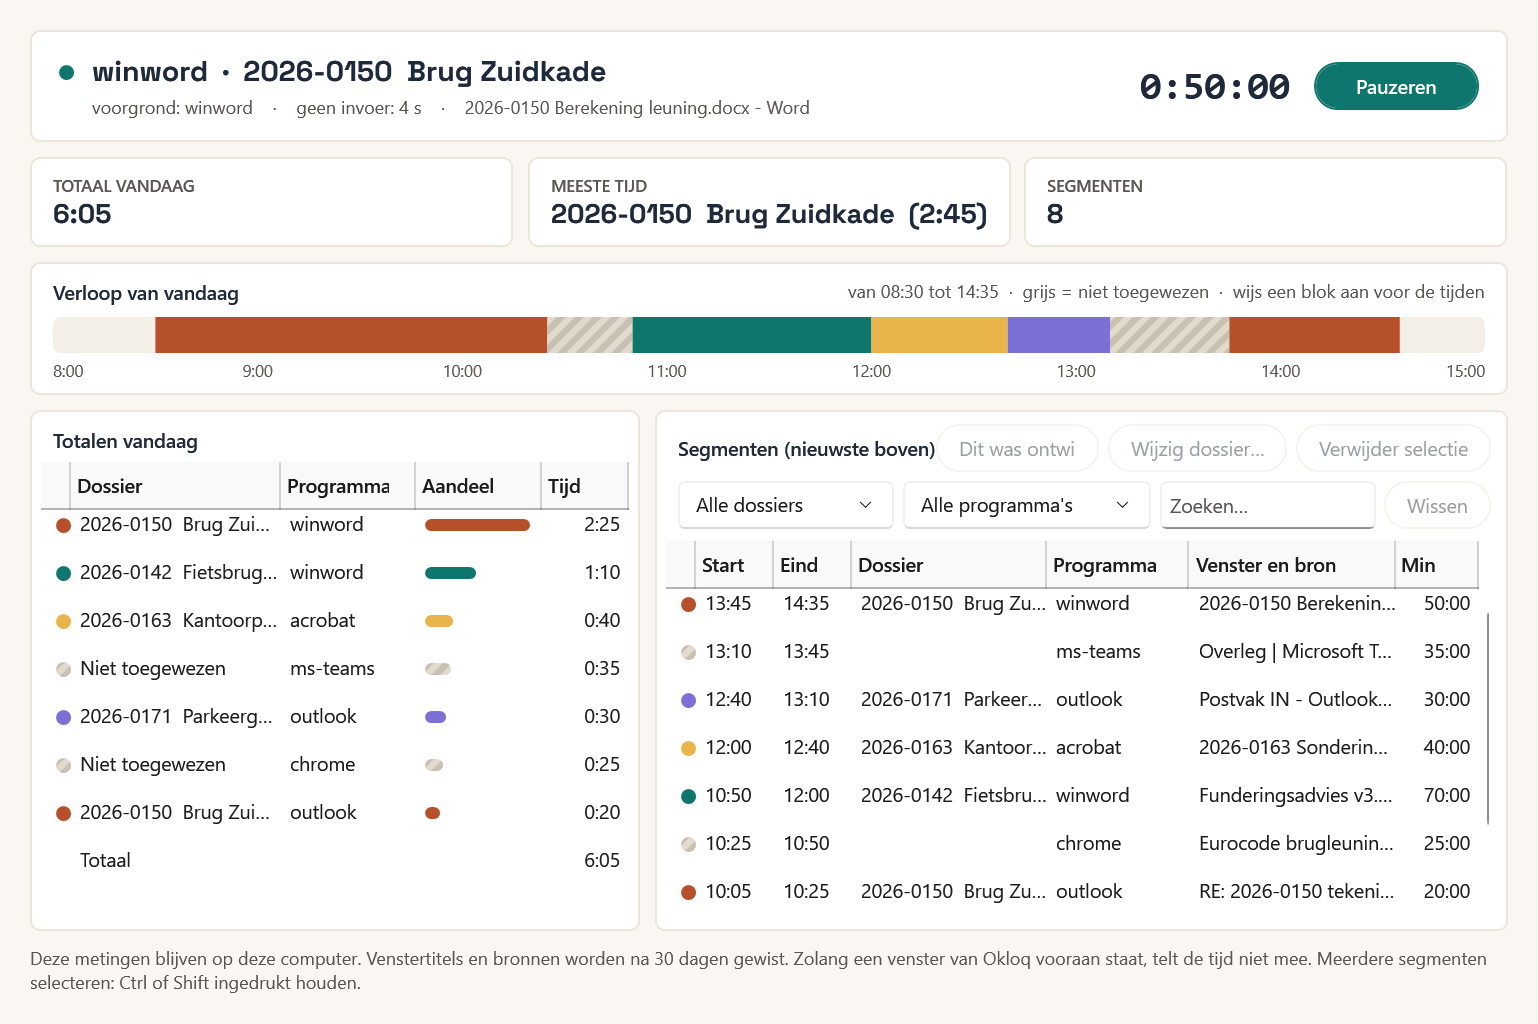Click the teal dot of the 10:50 segment
1538x1024 pixels.
[x=688, y=796]
